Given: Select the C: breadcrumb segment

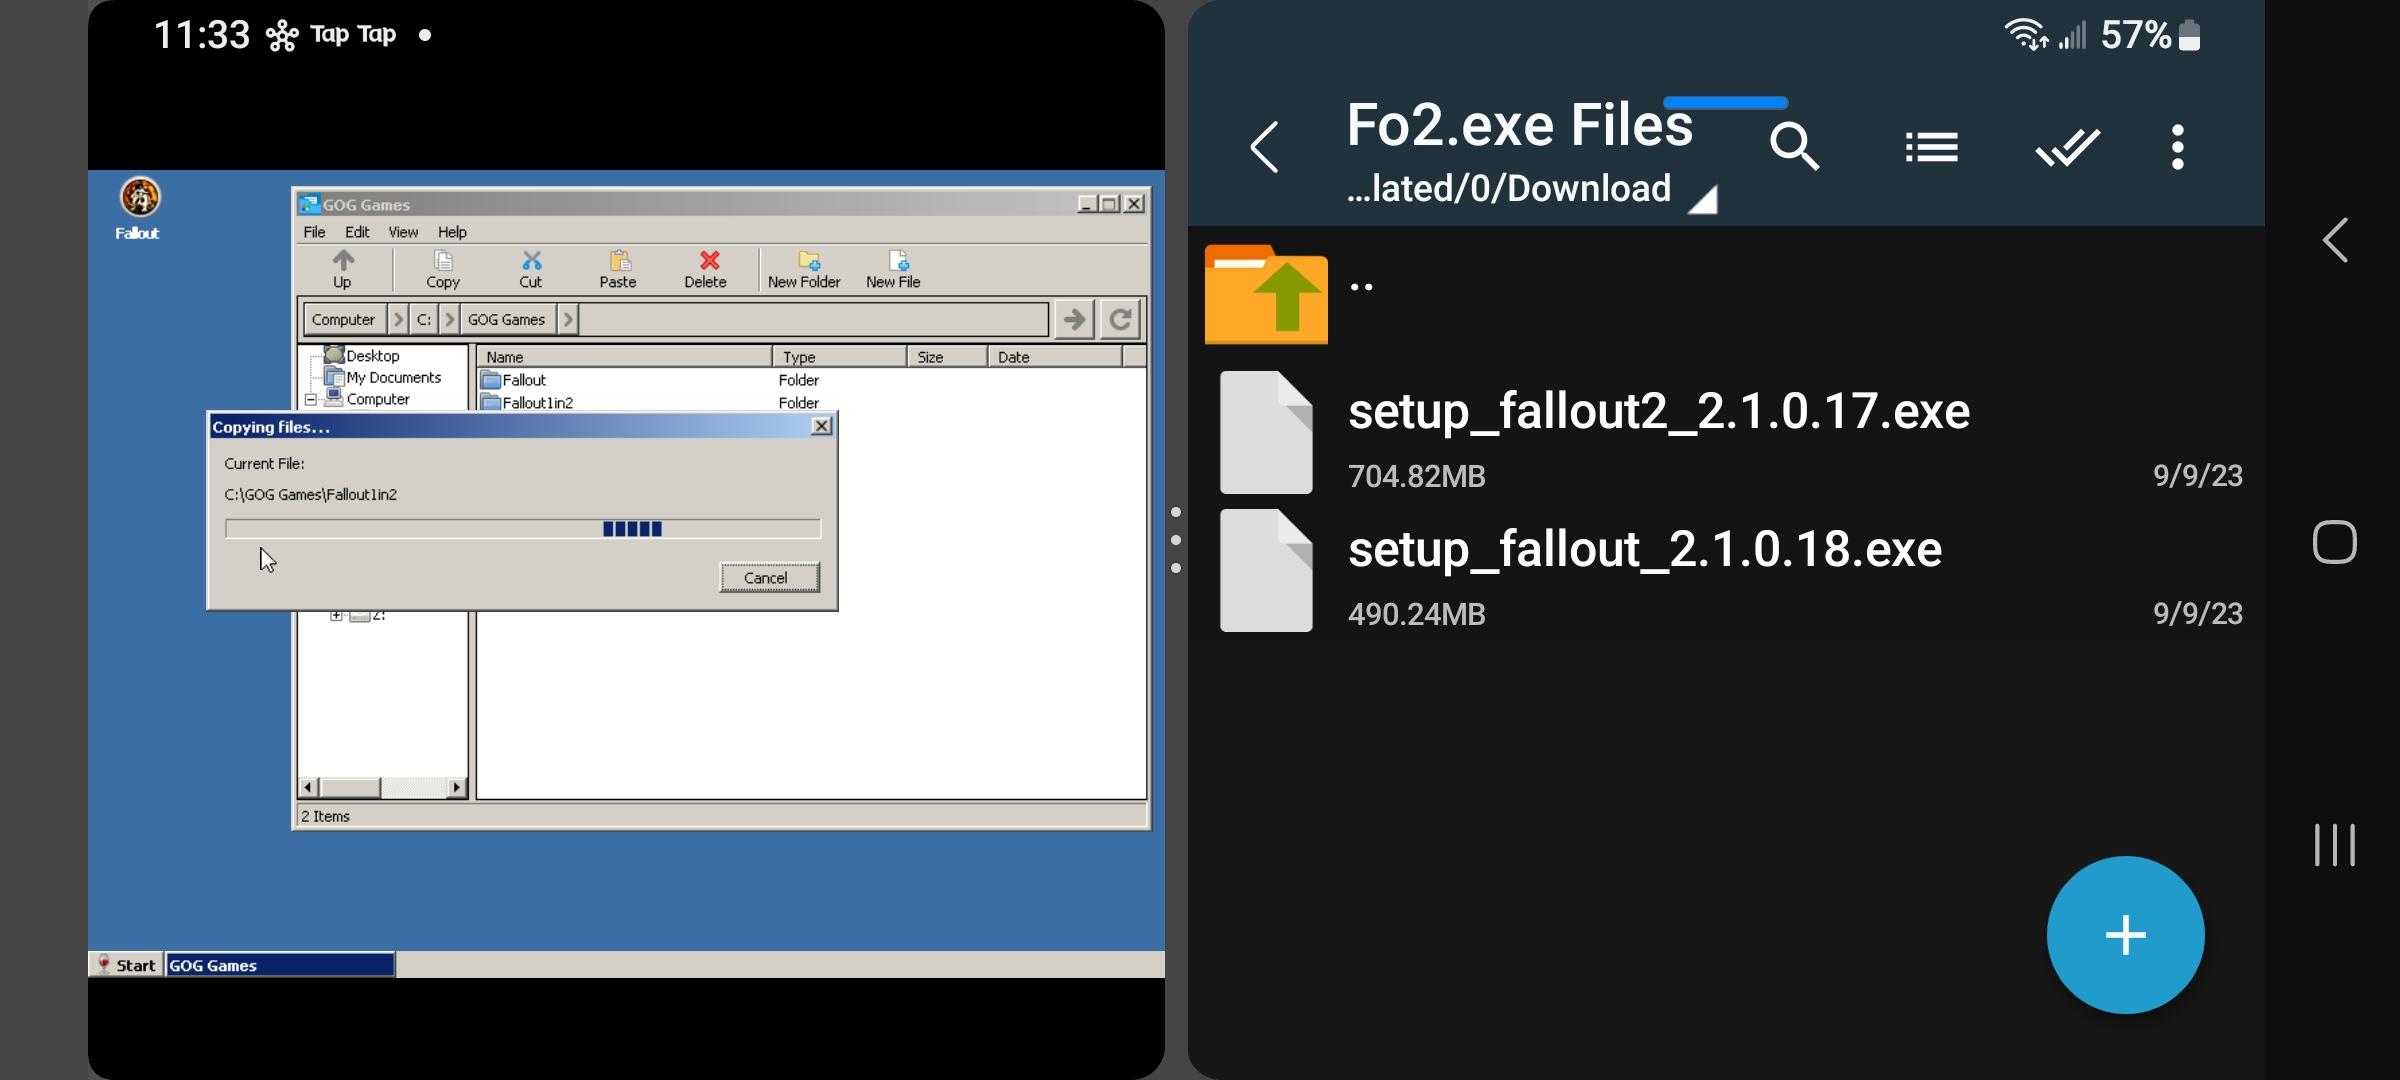Looking at the screenshot, I should click(424, 320).
